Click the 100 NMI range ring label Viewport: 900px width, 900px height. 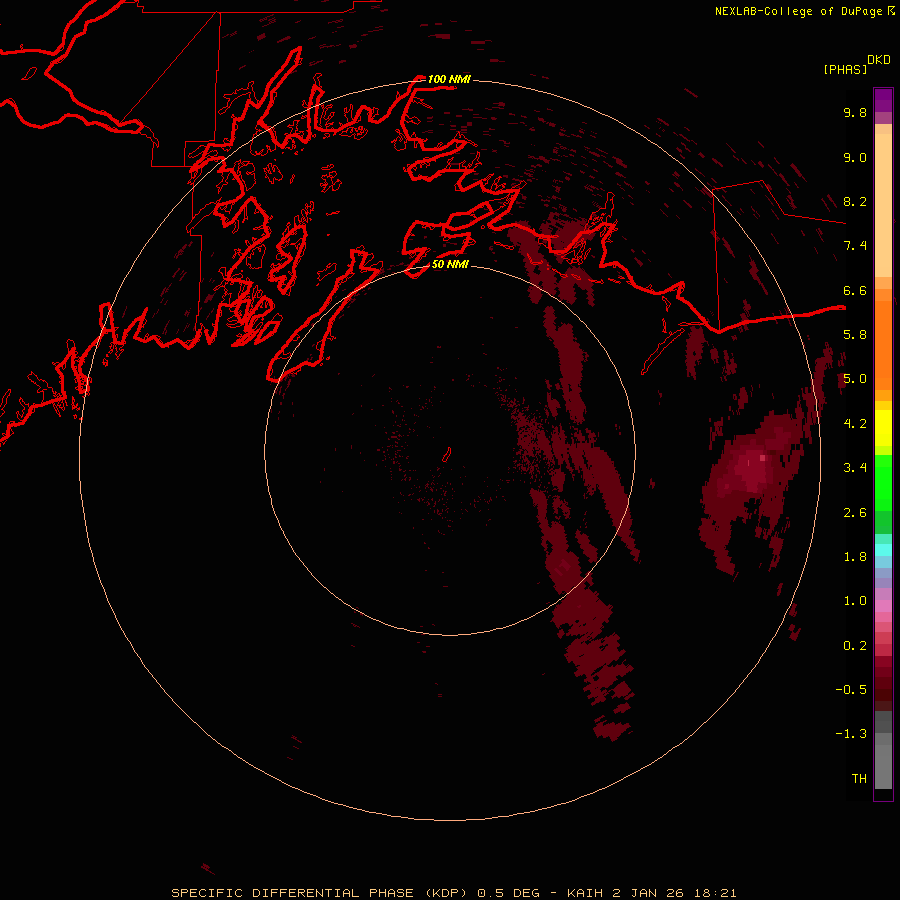449,79
